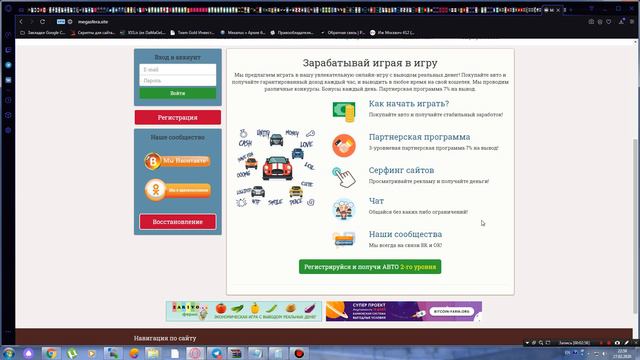The width and height of the screenshot is (640, 360).
Task: Open the 'Мы Вконтакте' community button
Action: 178,161
